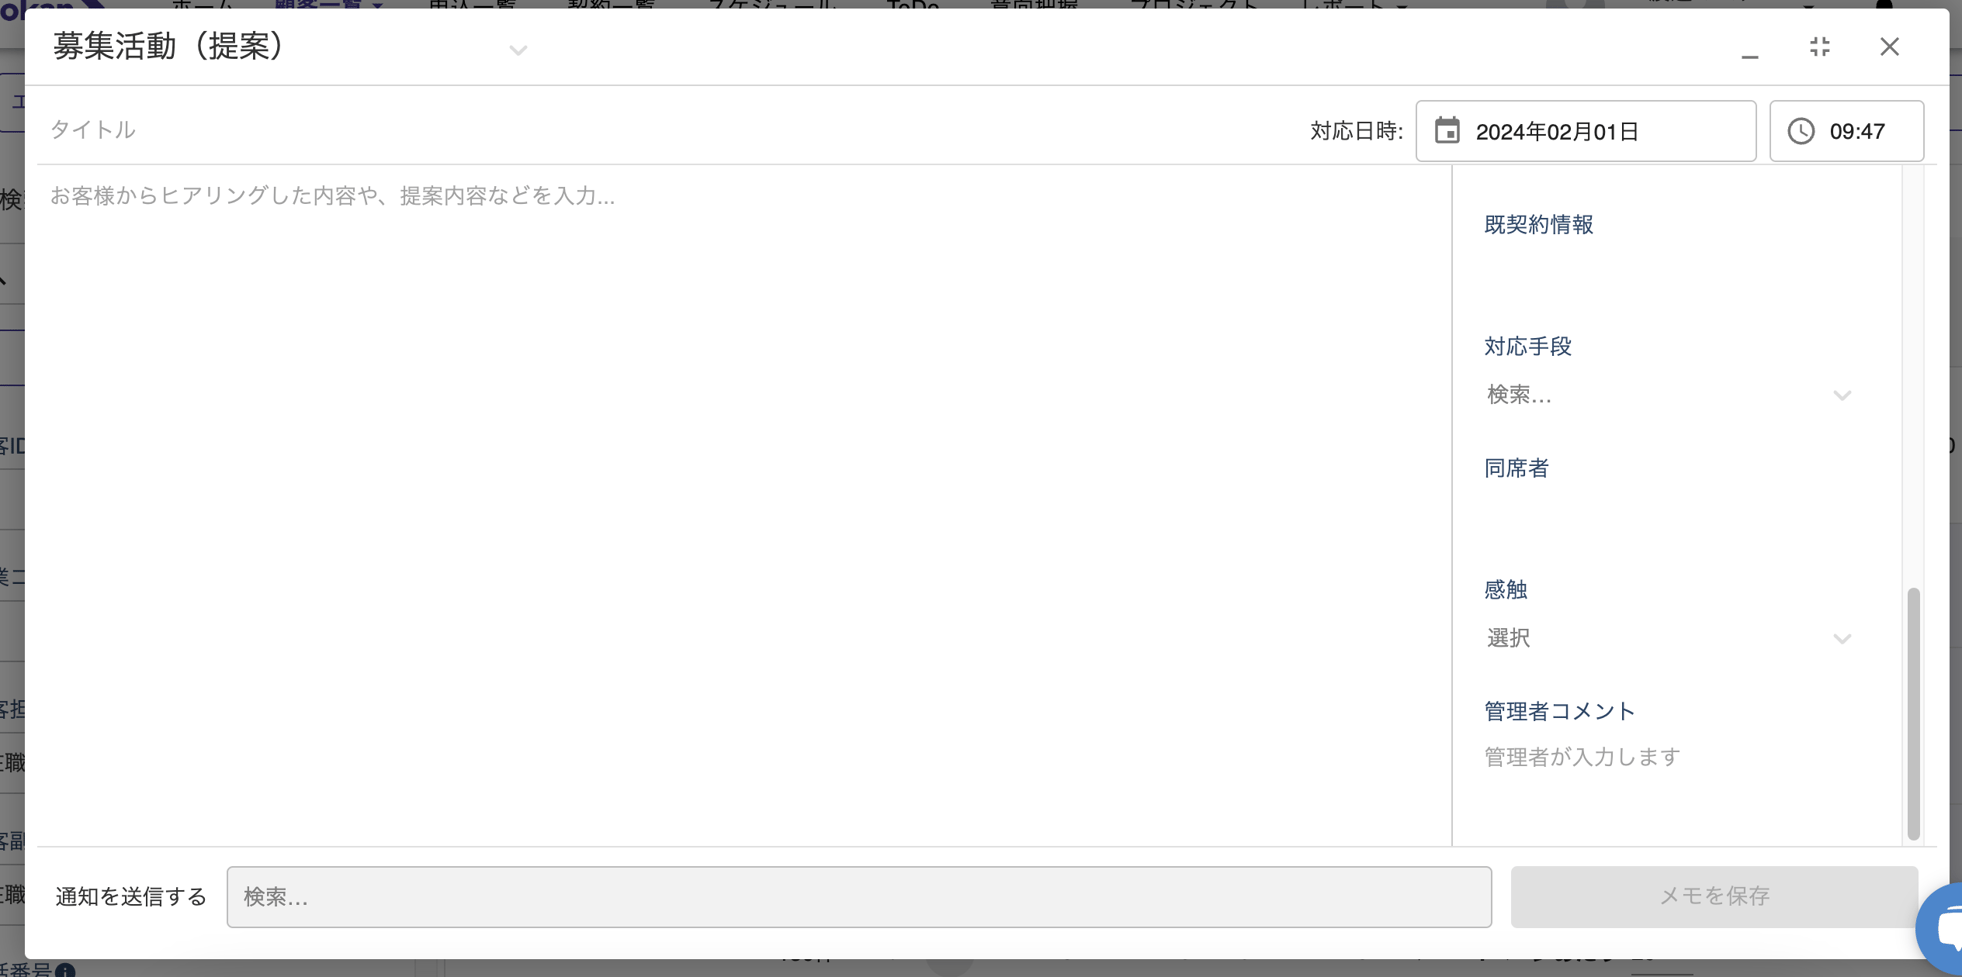Screen dimensions: 1962x977
Task: Click the メモを保存 button
Action: [1713, 896]
